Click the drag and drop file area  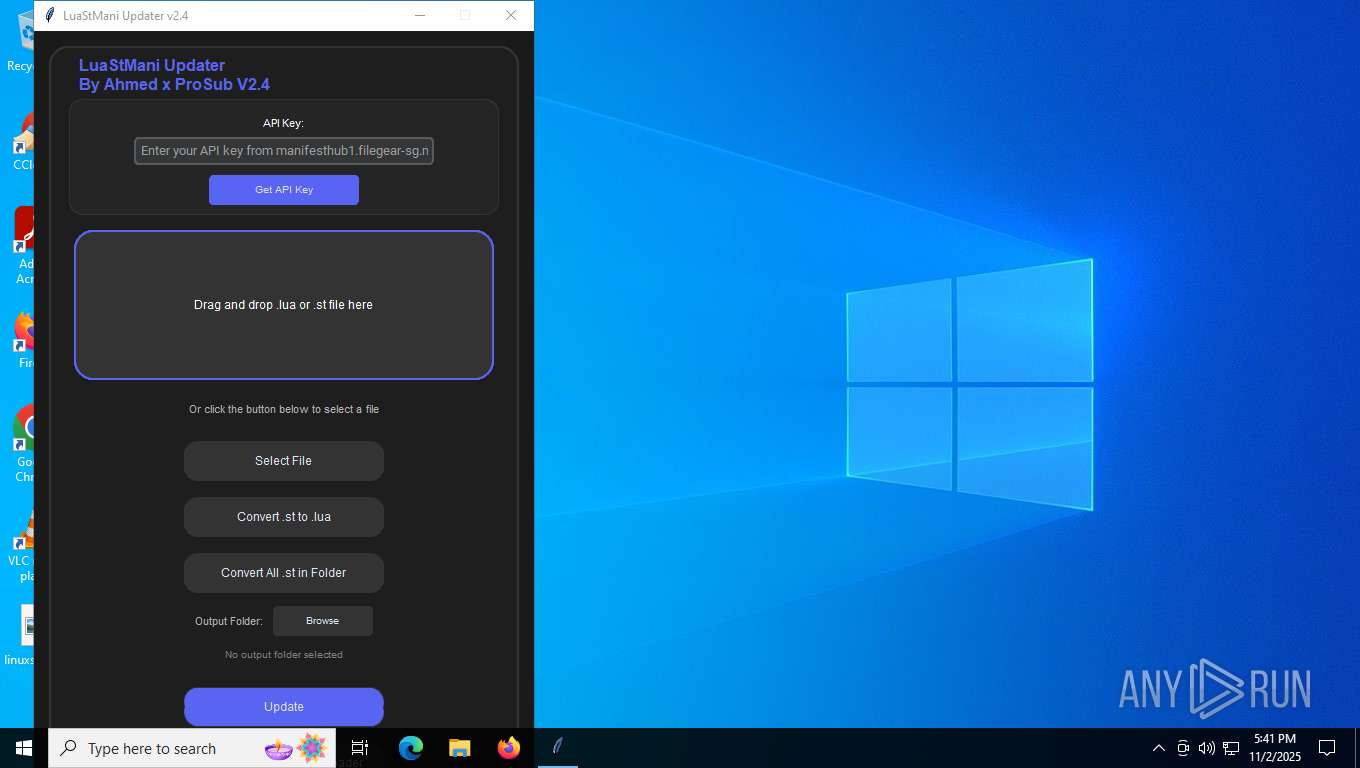[284, 305]
